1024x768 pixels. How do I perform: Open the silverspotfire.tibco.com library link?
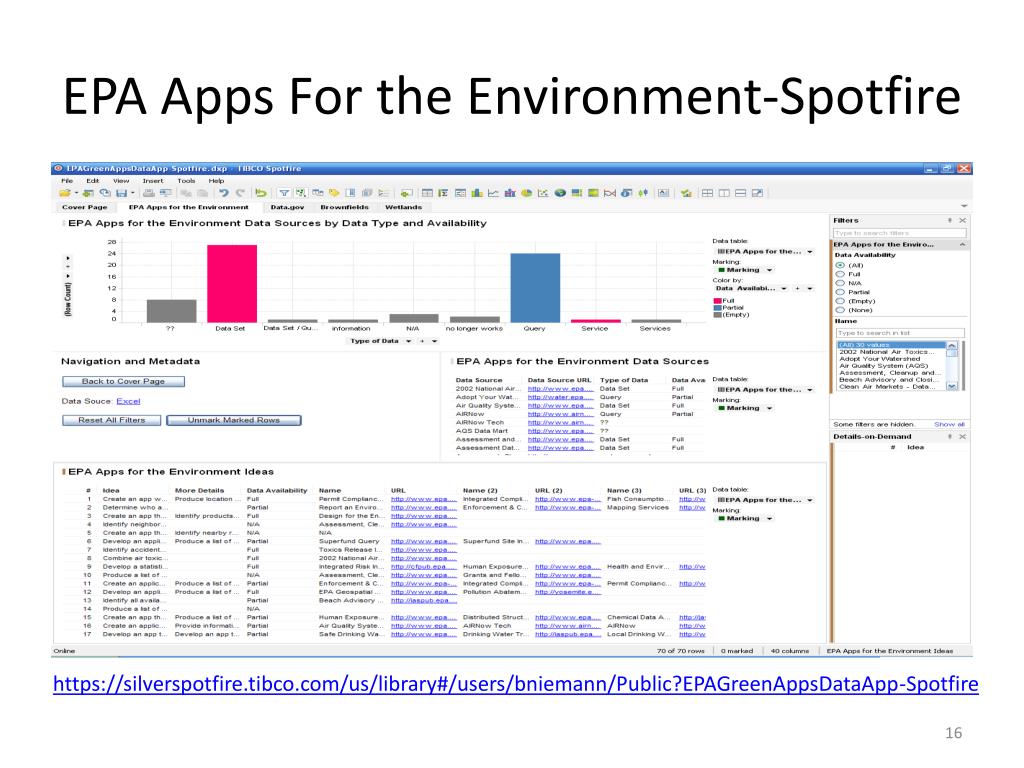coord(516,684)
